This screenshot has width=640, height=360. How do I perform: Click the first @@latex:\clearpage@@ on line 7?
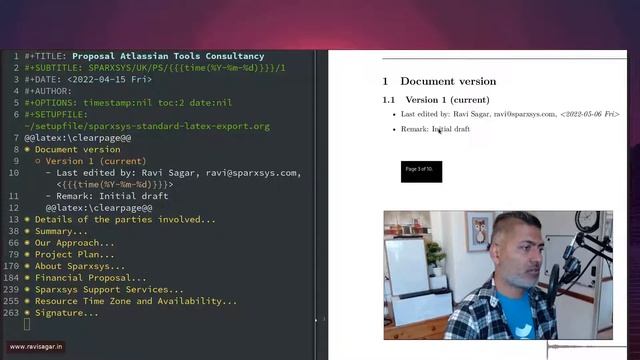(x=78, y=138)
